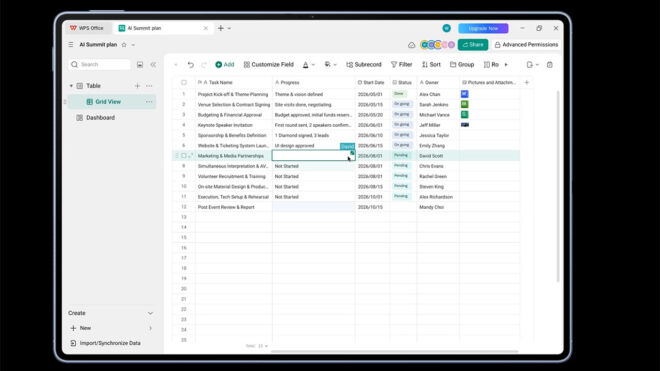Open Jeff Miller row image attachment
660x371 pixels.
pos(465,125)
